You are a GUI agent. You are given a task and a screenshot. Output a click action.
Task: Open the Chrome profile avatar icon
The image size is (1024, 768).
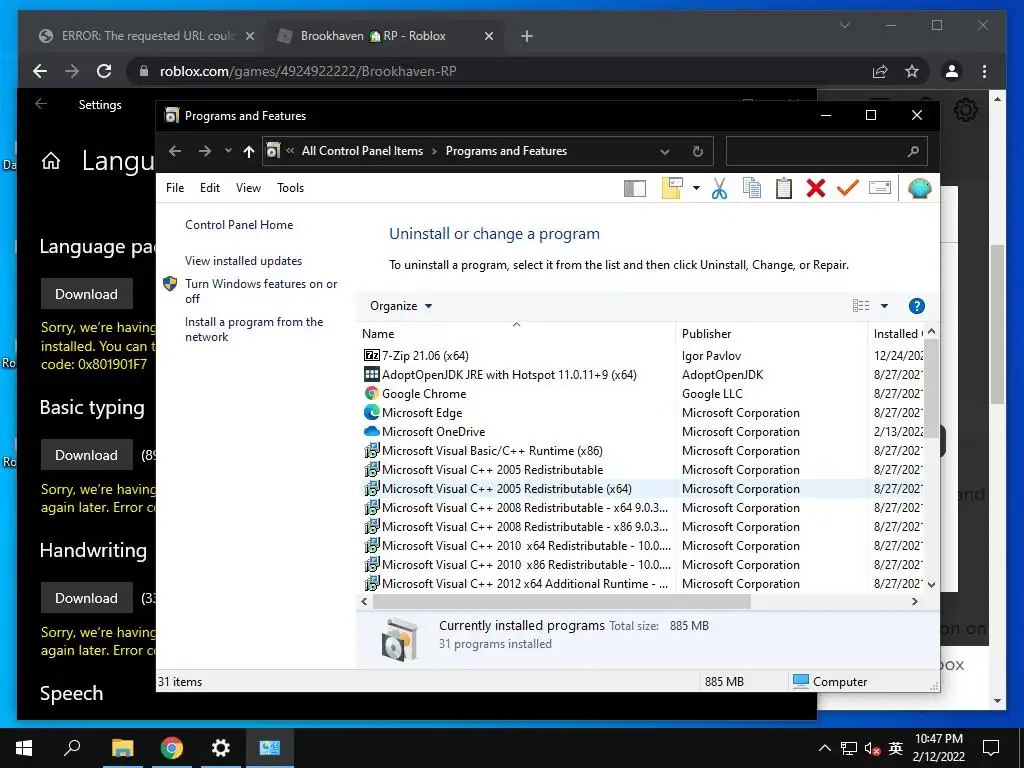pyautogui.click(x=952, y=71)
